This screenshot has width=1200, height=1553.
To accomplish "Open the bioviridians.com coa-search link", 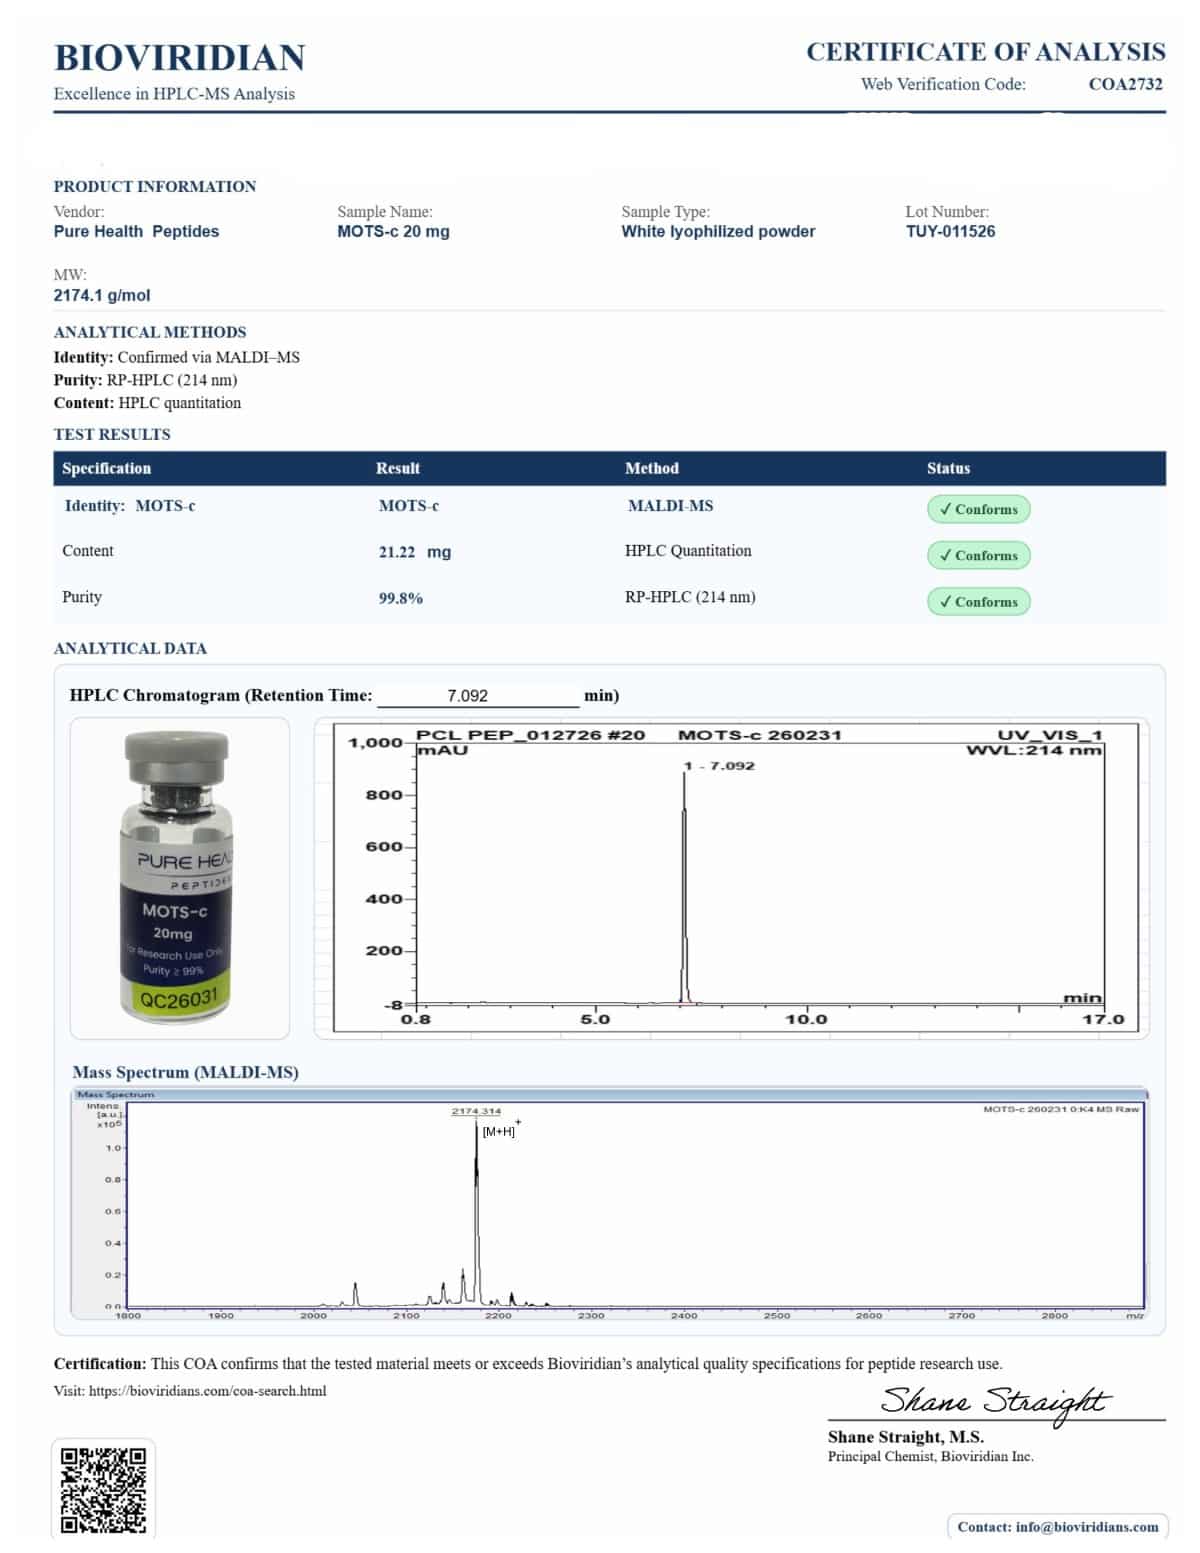I will click(207, 1391).
